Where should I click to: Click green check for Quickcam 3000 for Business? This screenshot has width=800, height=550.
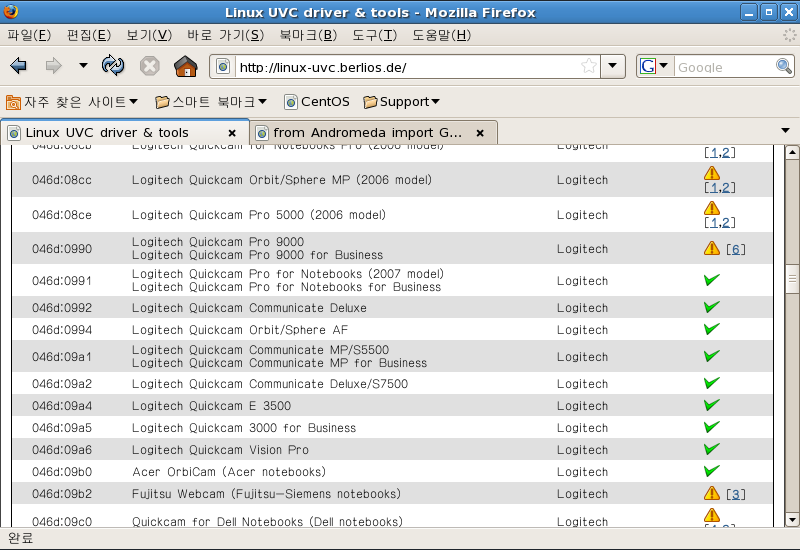[x=712, y=427]
